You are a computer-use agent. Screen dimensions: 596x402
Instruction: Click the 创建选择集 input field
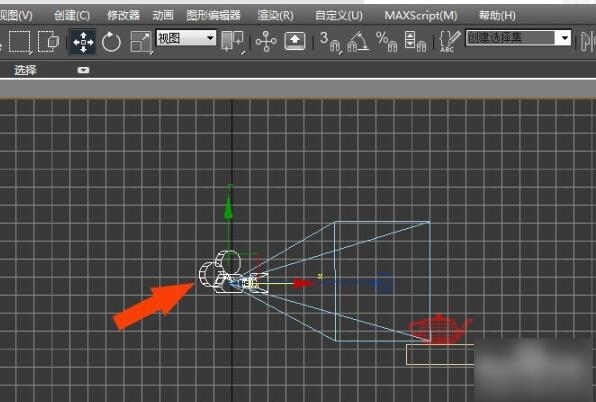(x=510, y=38)
